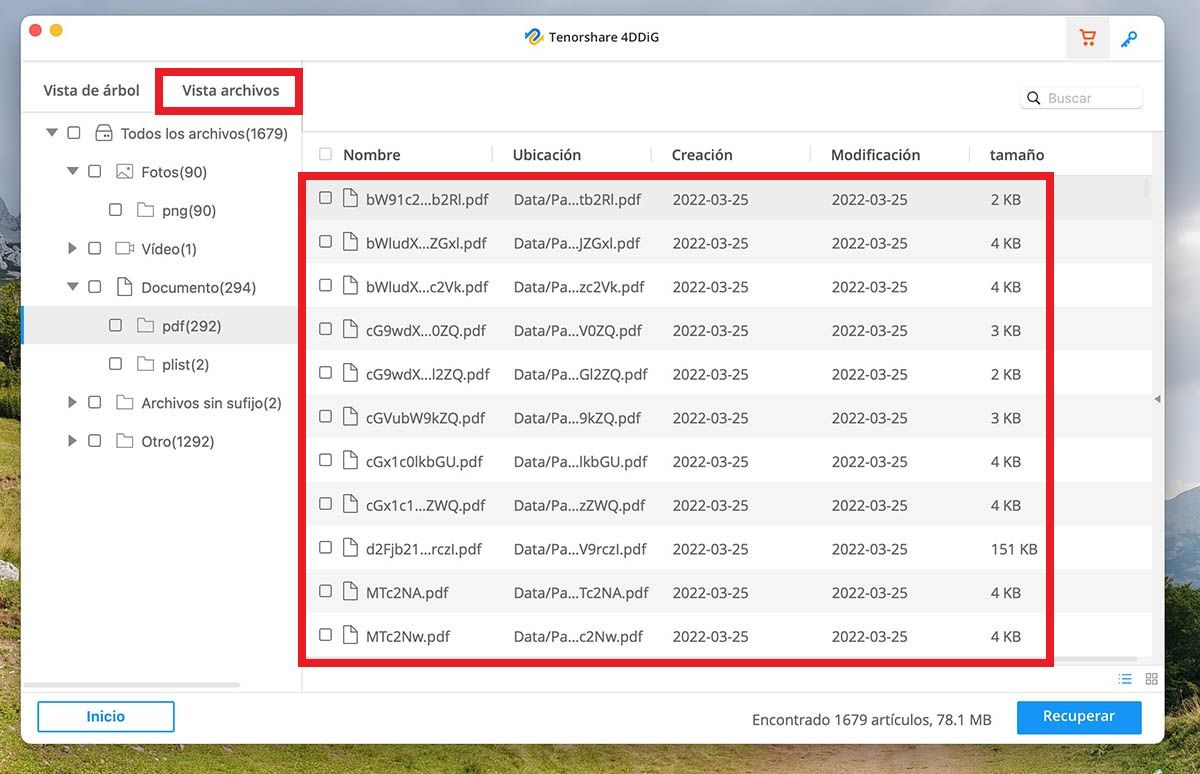Screen dimensions: 1200x774
Task: Enable the select-all checkbox beside Nombre
Action: click(325, 154)
